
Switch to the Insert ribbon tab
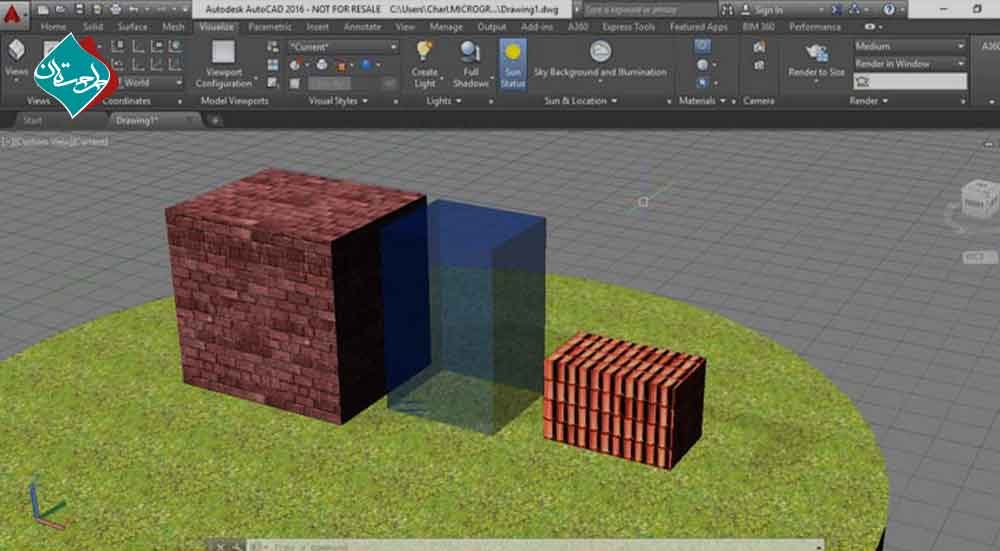(318, 27)
